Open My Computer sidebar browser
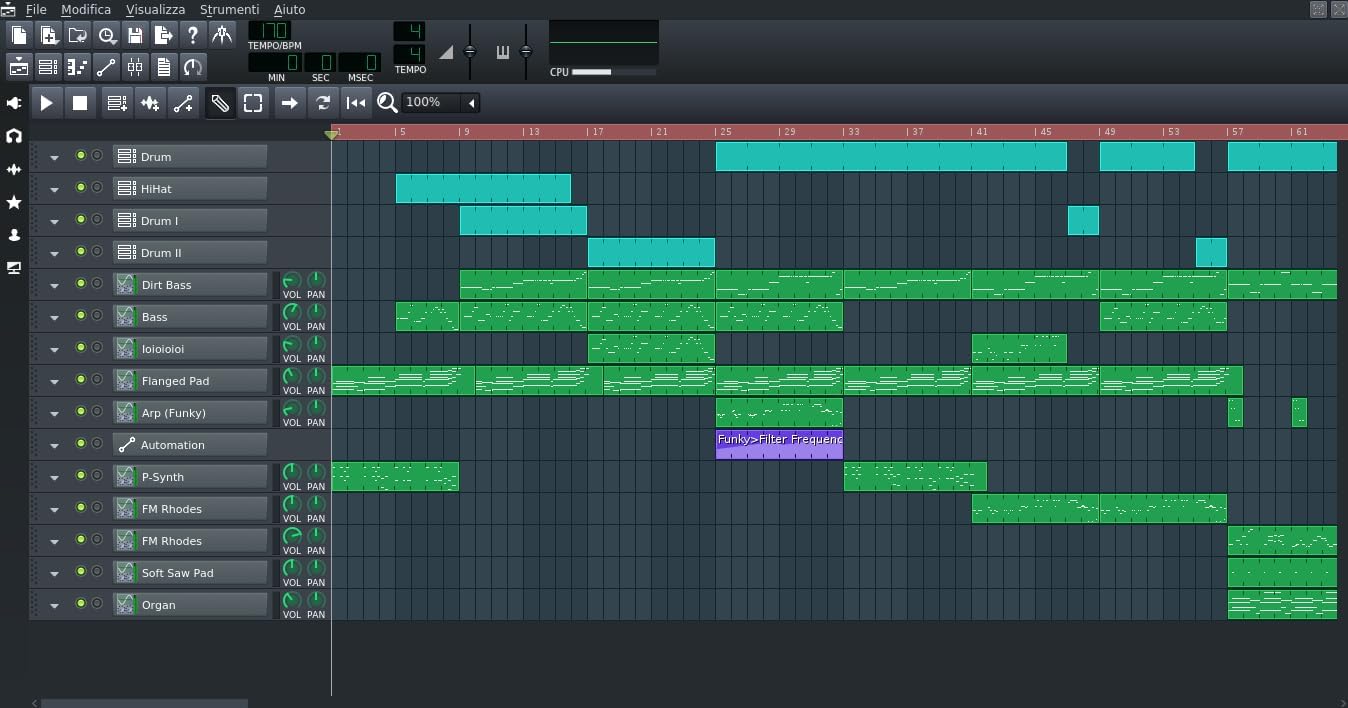 pyautogui.click(x=14, y=268)
